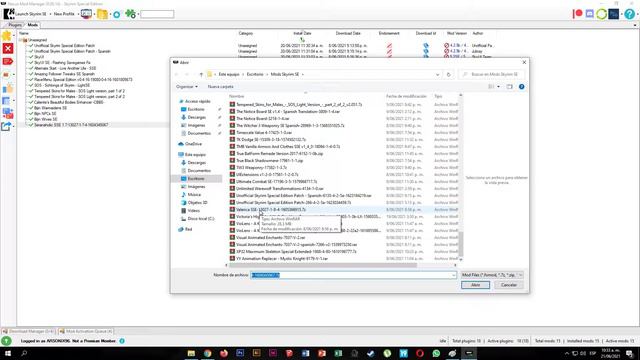Click the blue help icon in dialog

(x=521, y=87)
